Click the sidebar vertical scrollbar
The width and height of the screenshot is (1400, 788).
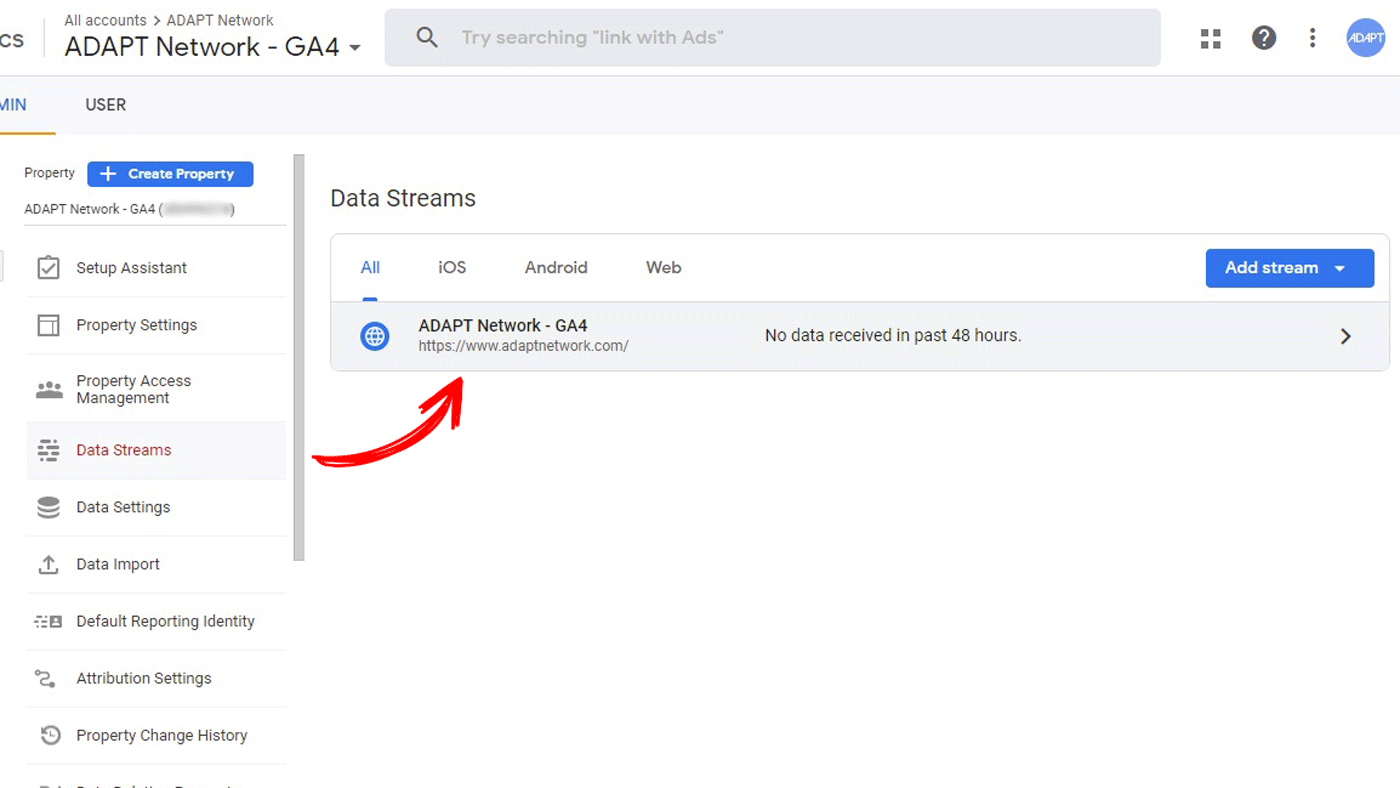coord(299,357)
